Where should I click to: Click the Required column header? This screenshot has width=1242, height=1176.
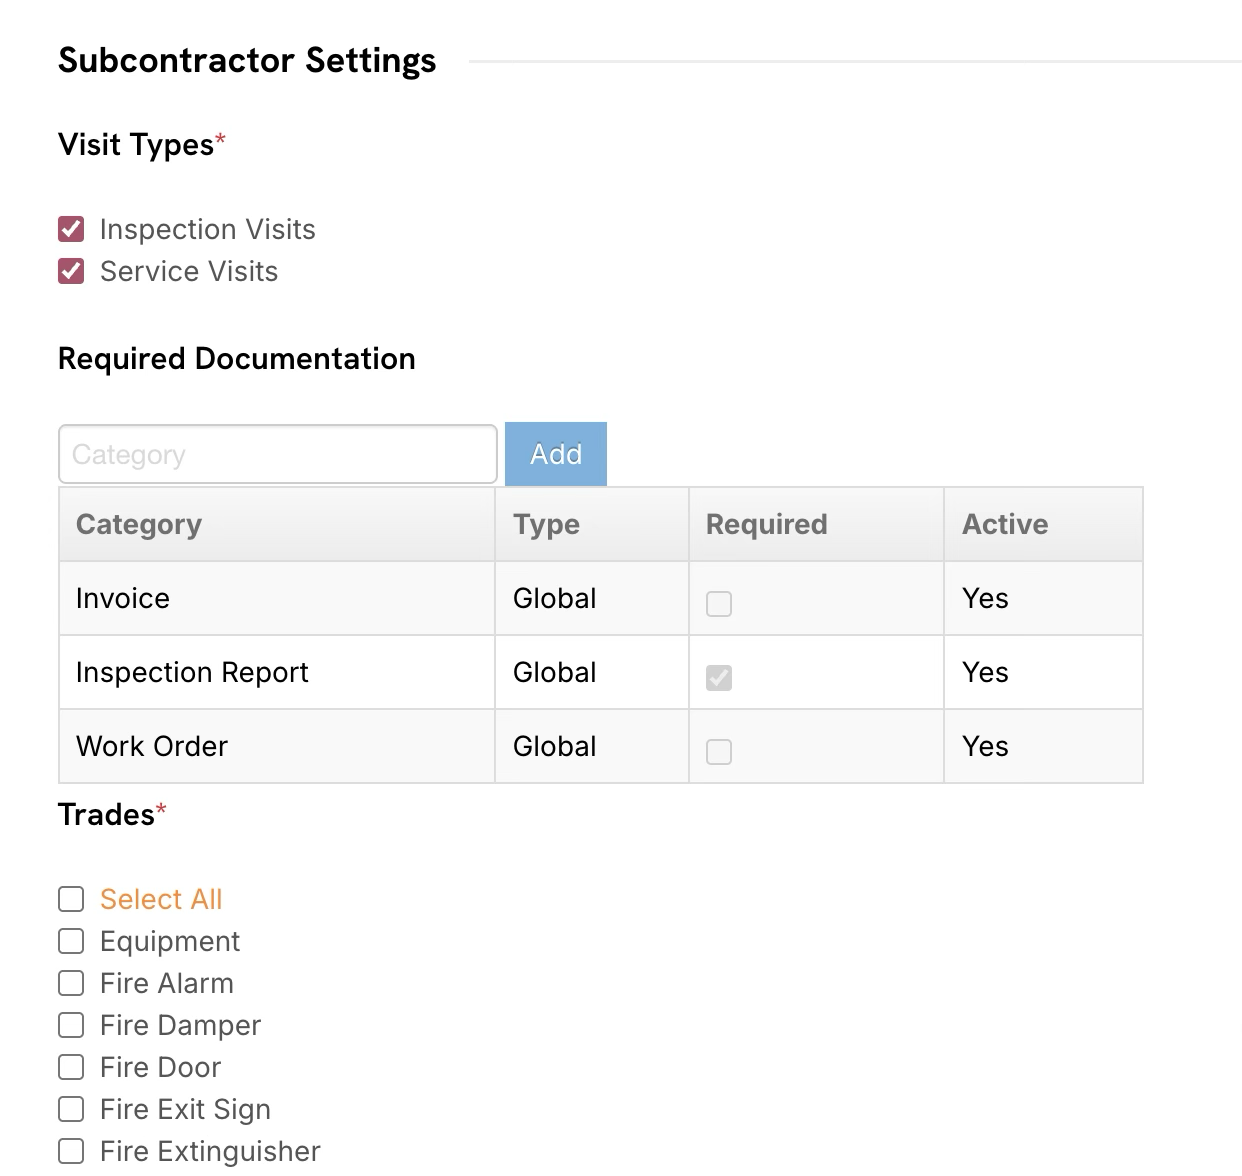point(766,524)
